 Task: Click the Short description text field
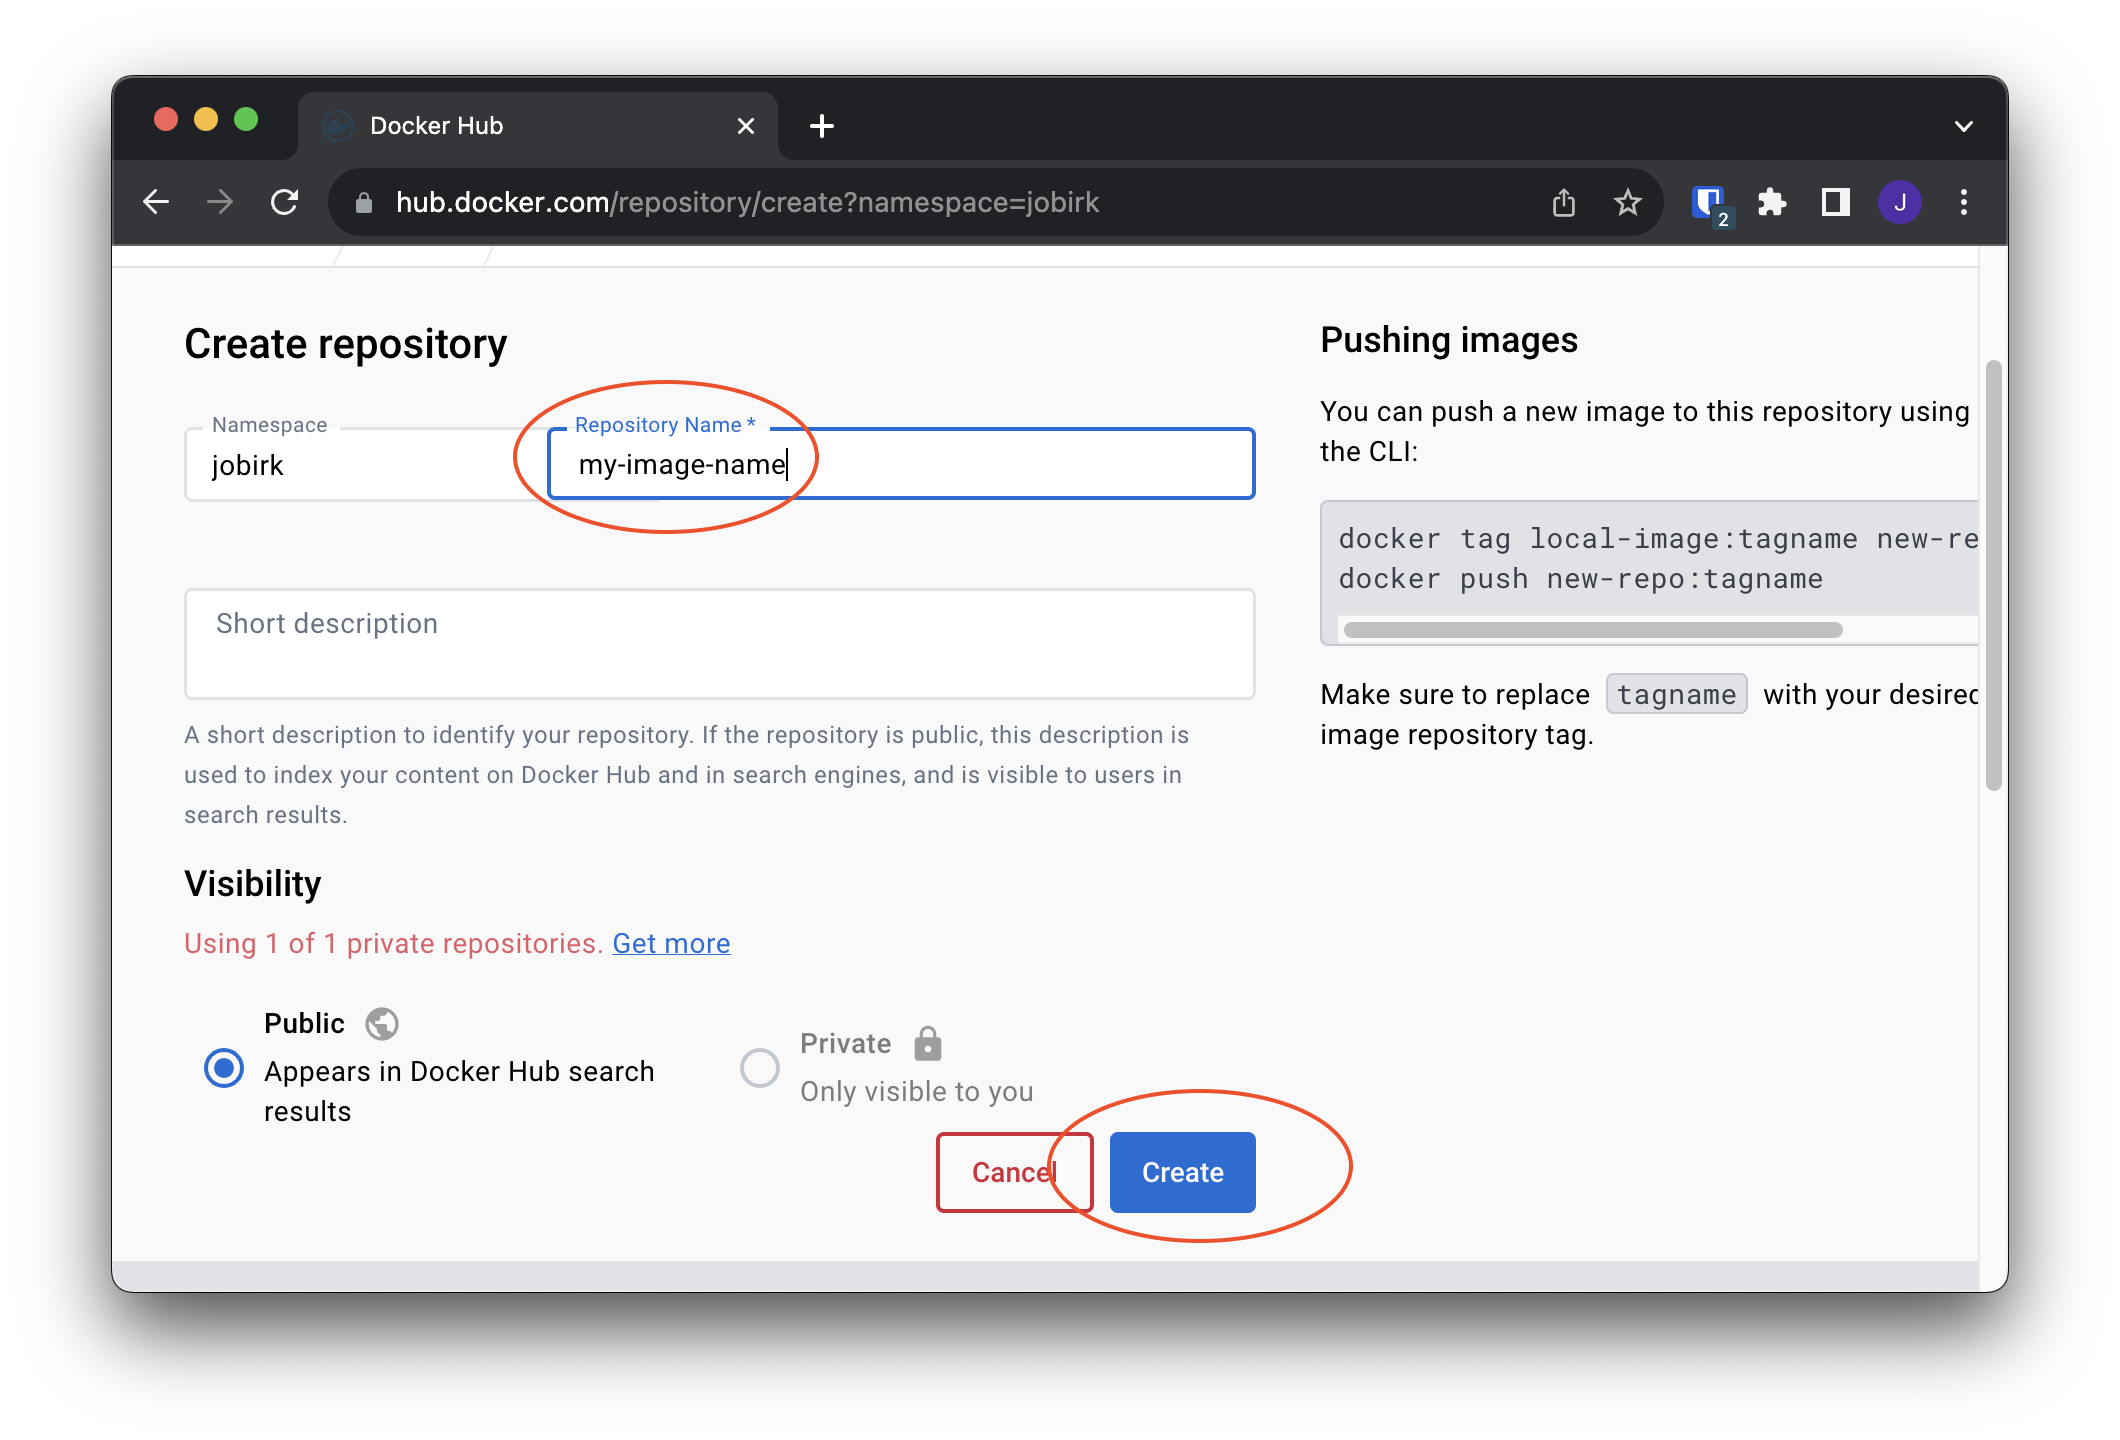click(719, 644)
